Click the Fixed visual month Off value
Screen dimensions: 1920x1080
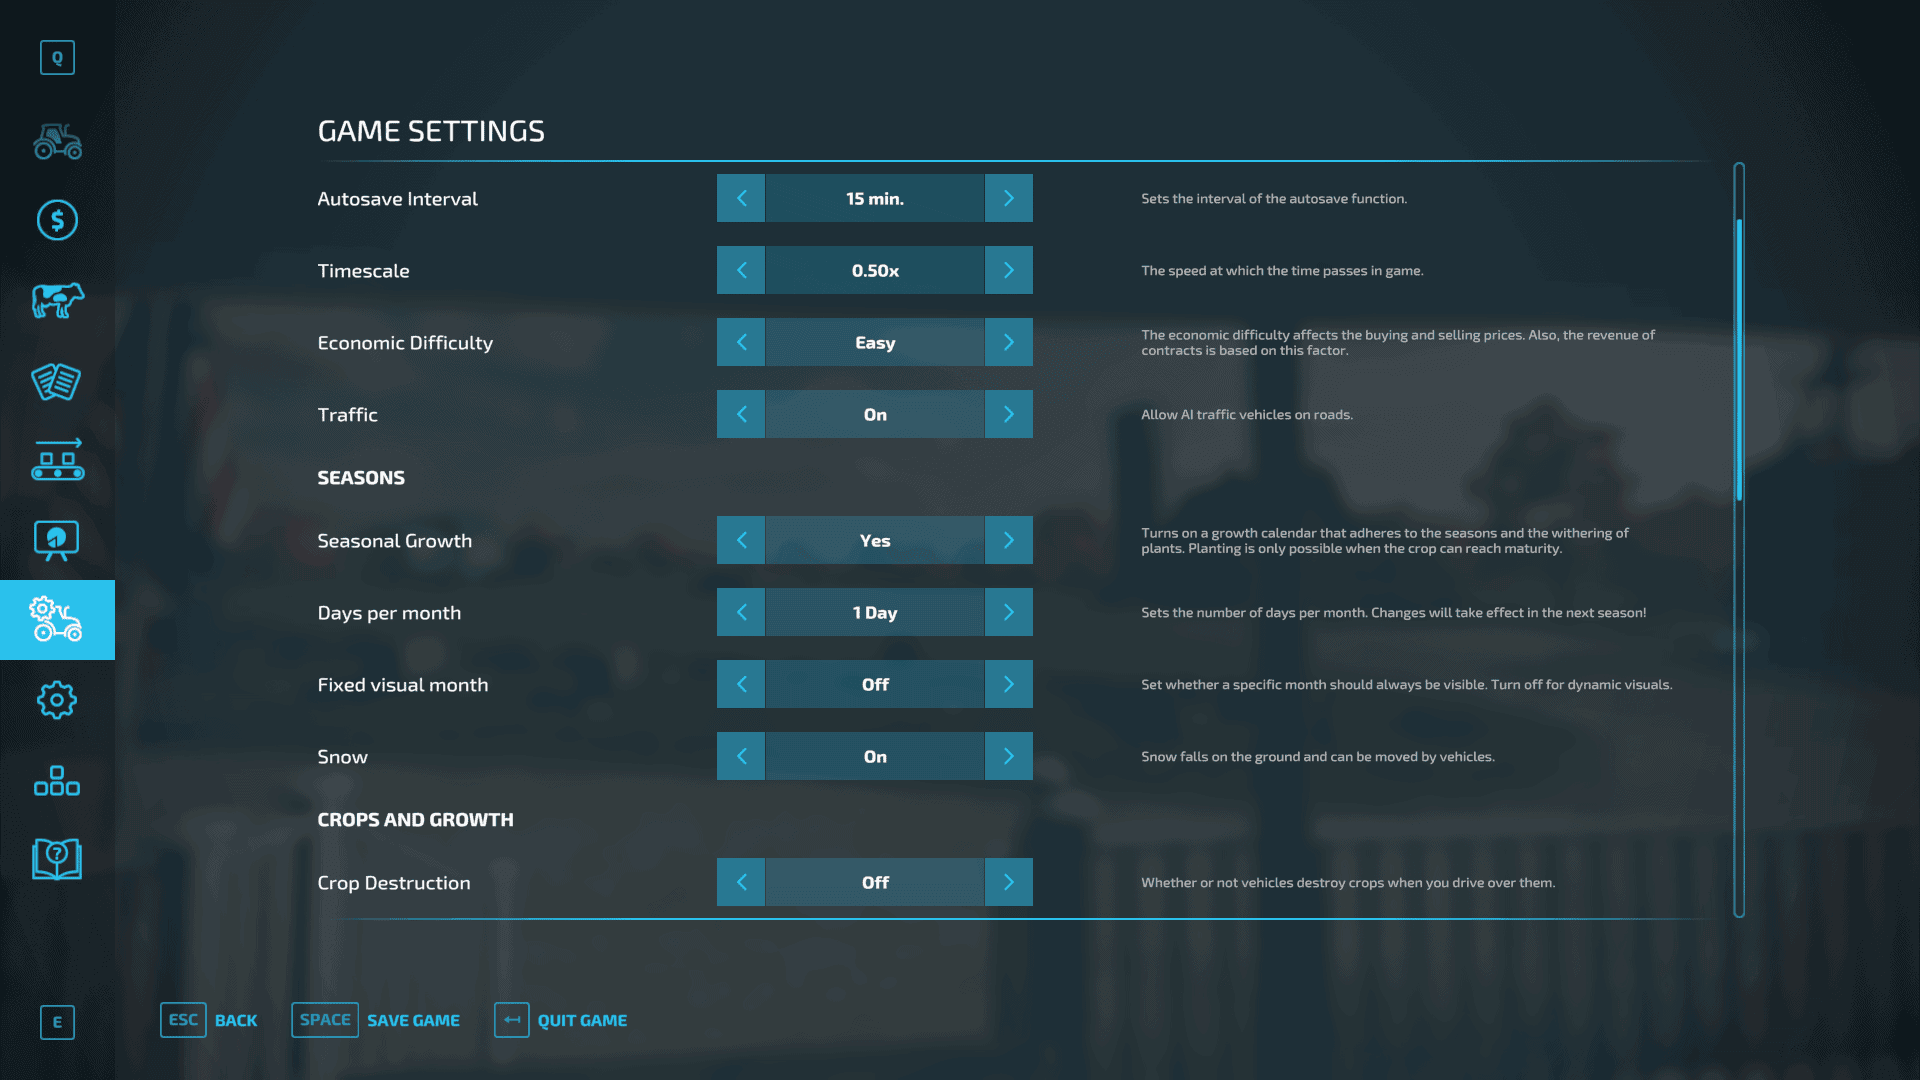click(x=875, y=684)
